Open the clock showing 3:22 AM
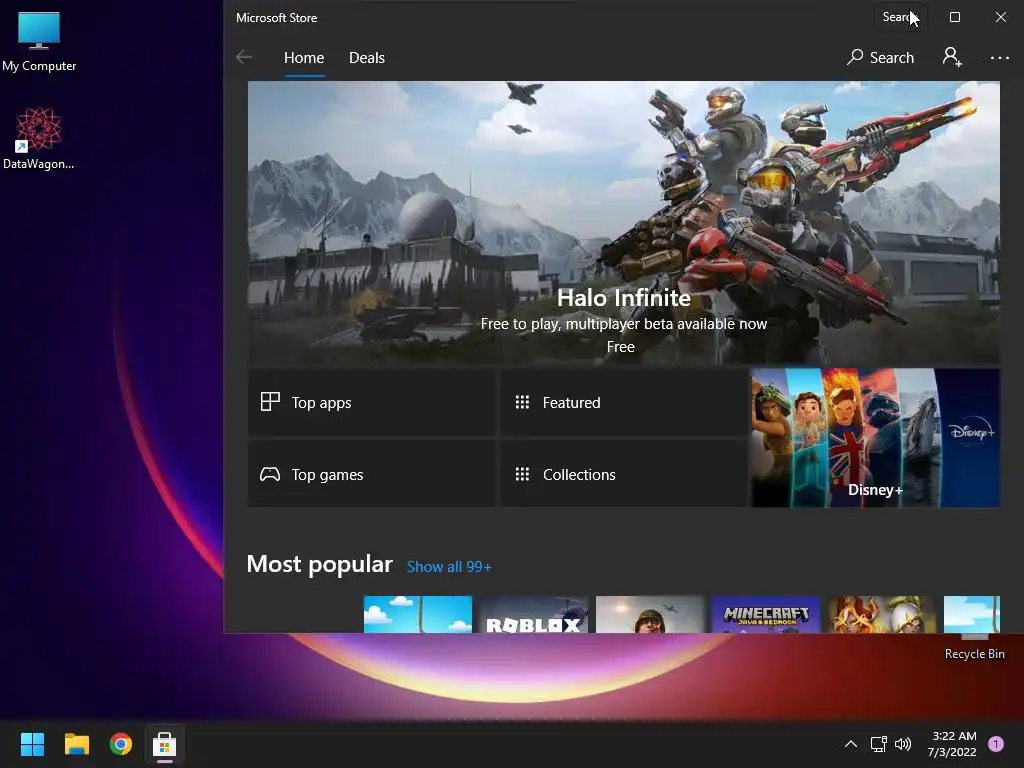Screen dimensions: 1024x768 [x=952, y=744]
